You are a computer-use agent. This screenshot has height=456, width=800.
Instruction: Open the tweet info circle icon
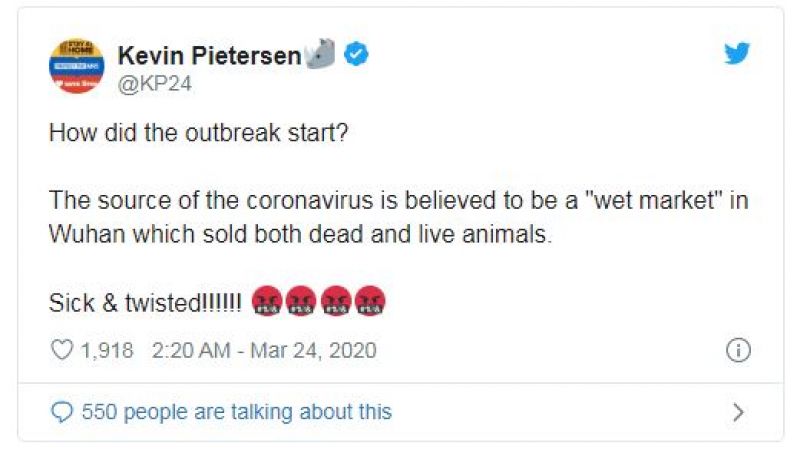coord(737,350)
